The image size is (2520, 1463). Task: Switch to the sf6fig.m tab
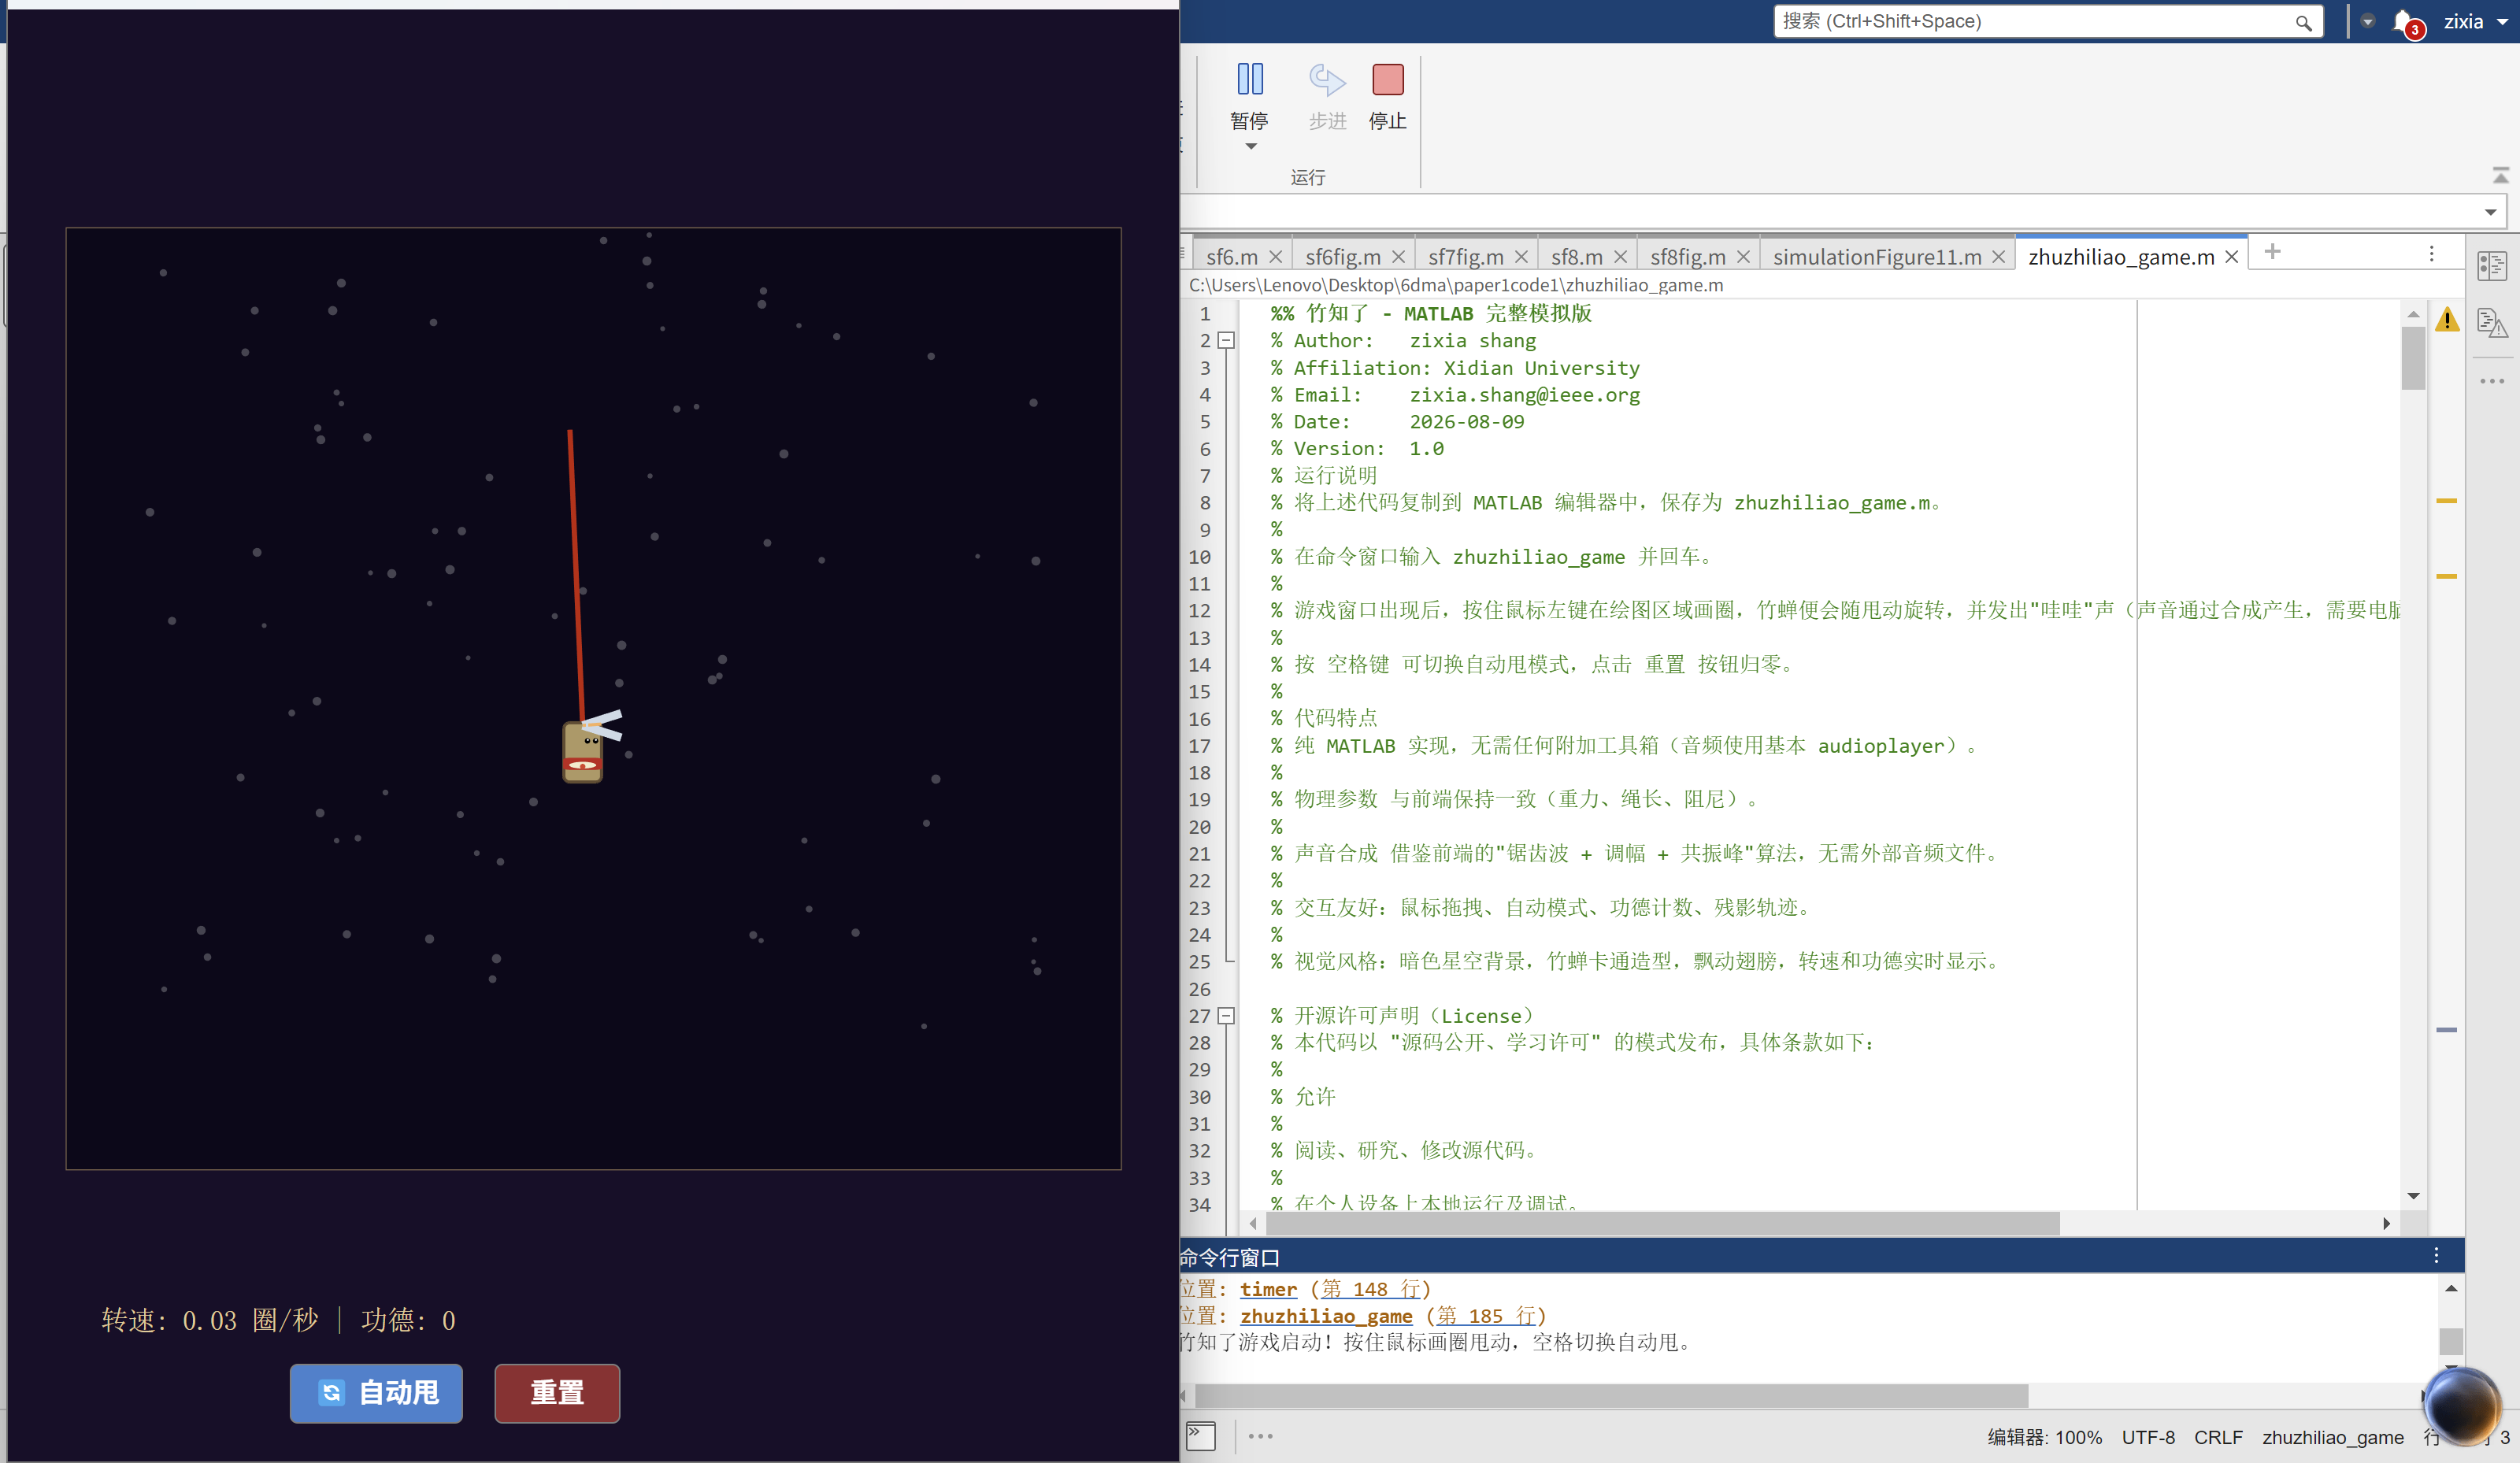1342,257
